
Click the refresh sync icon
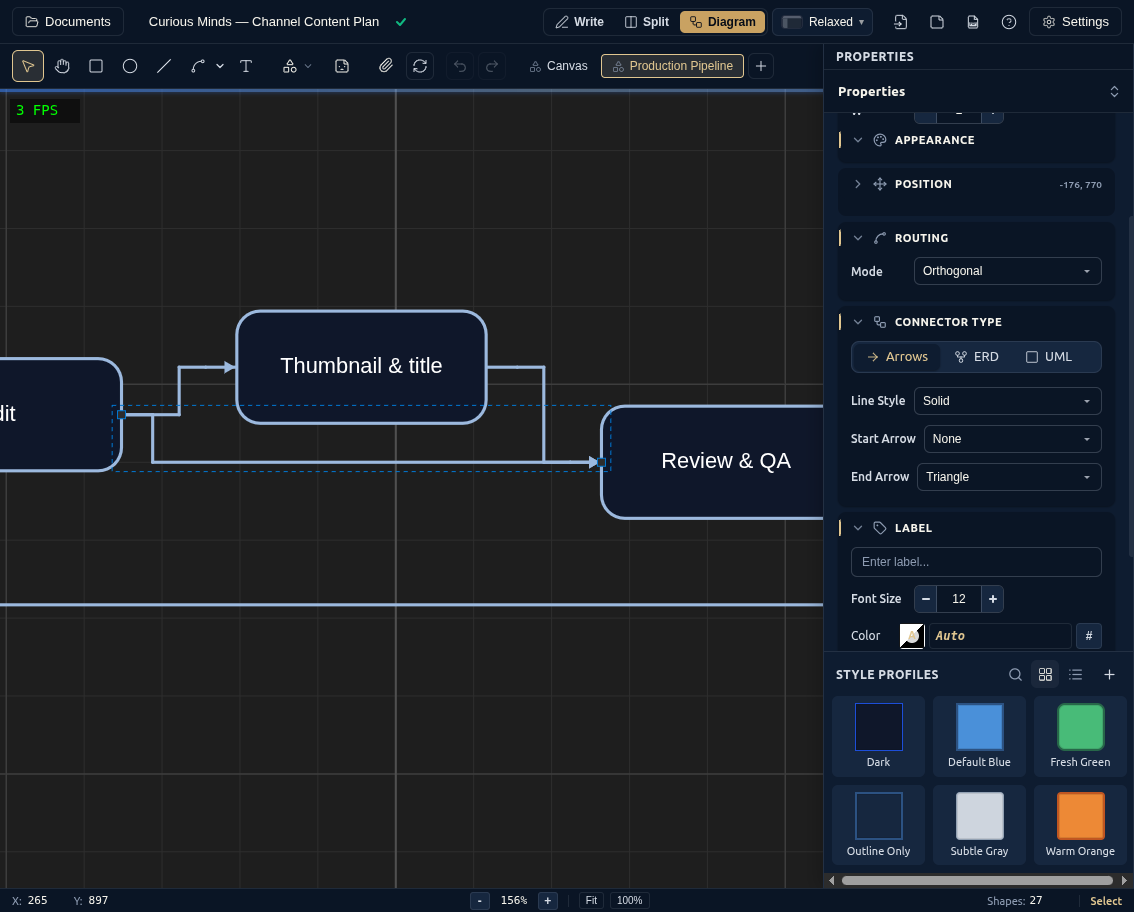click(x=420, y=66)
